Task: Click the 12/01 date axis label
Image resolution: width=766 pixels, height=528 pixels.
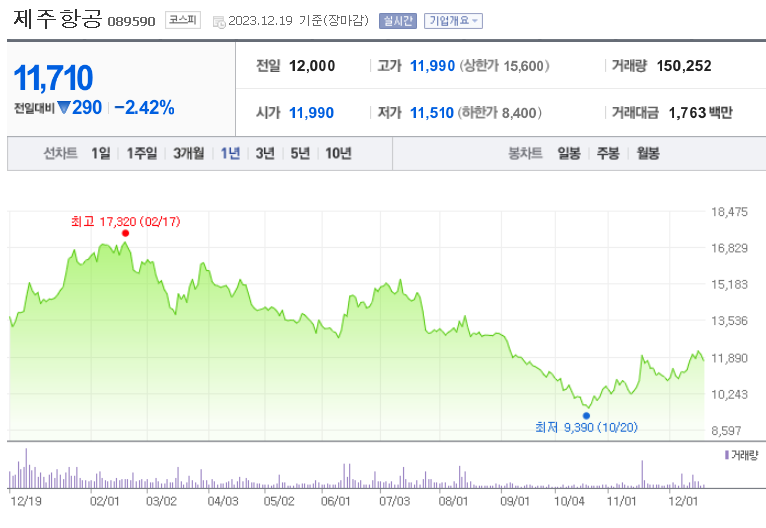Action: [x=683, y=501]
